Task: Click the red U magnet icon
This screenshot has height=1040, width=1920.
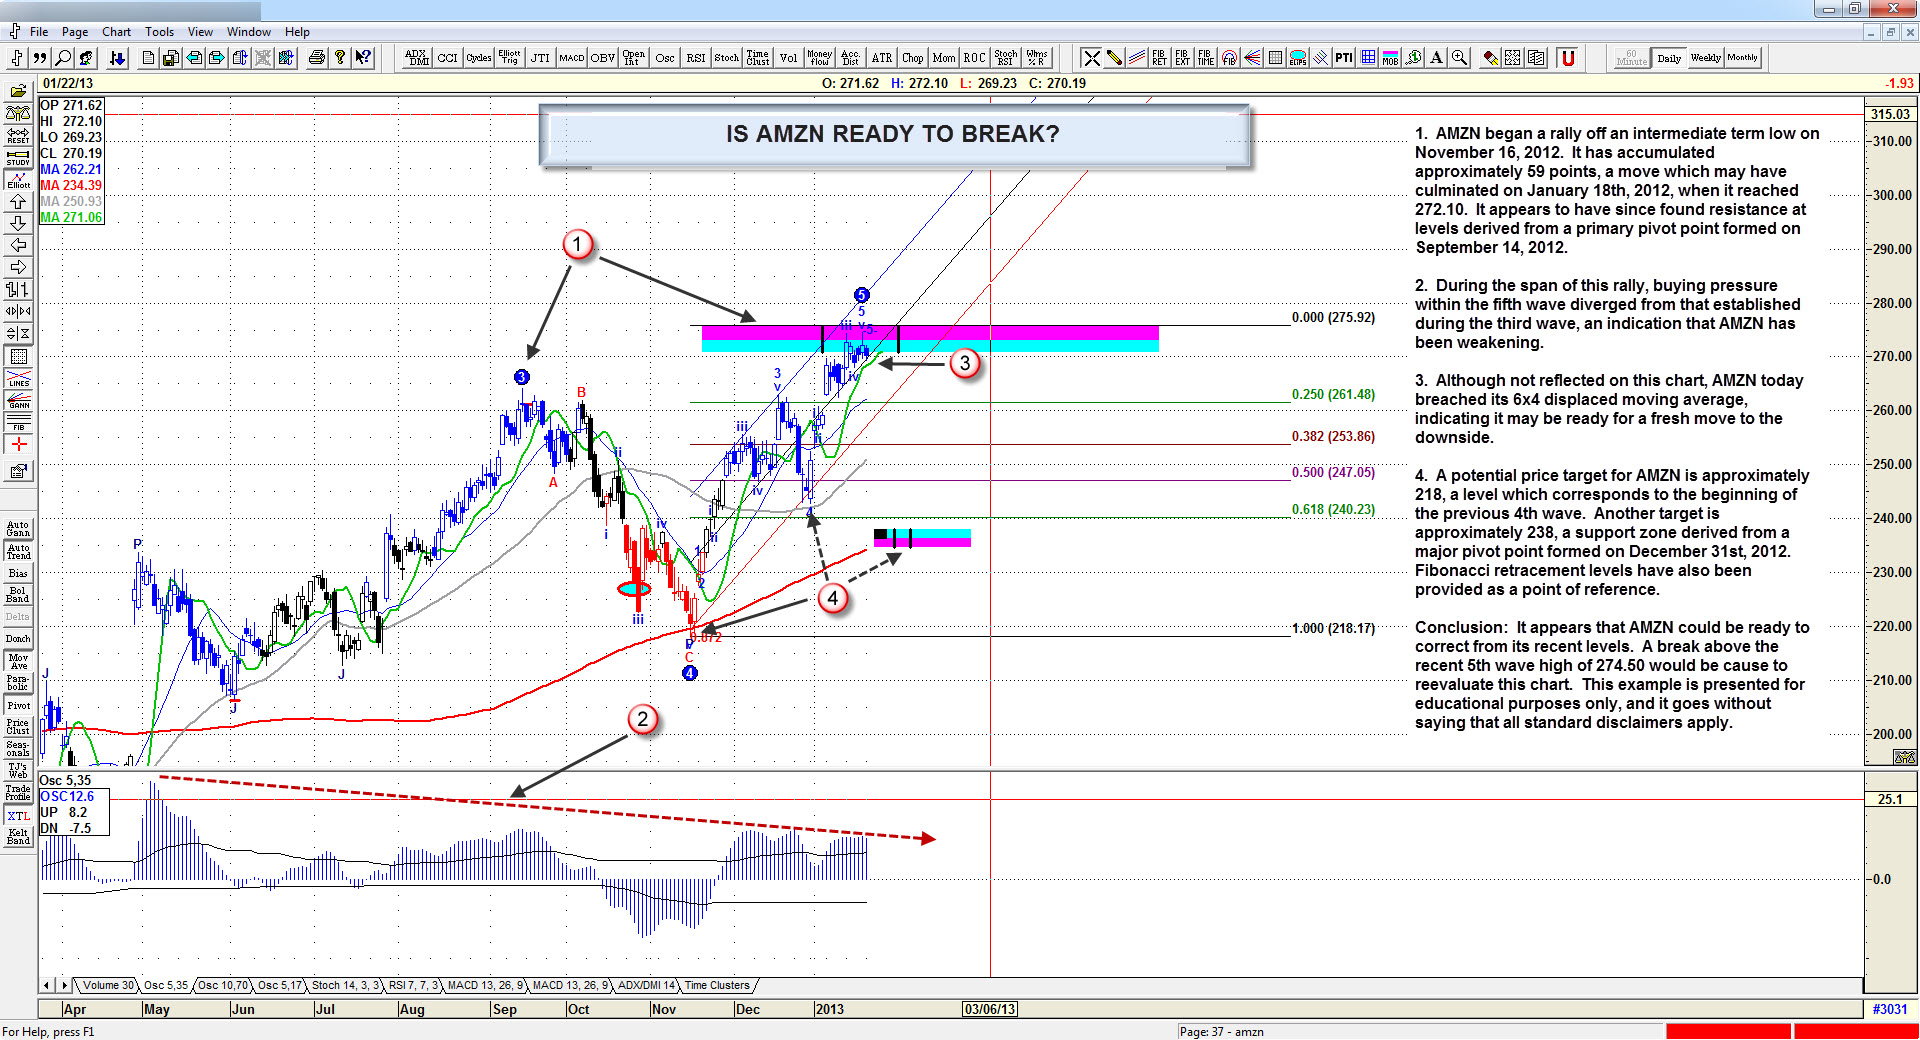Action: [1567, 58]
